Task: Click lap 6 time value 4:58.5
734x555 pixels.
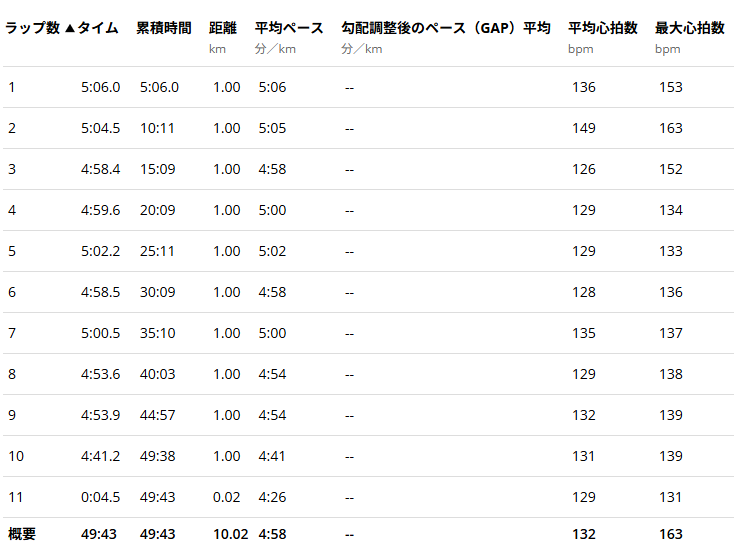Action: [x=100, y=292]
